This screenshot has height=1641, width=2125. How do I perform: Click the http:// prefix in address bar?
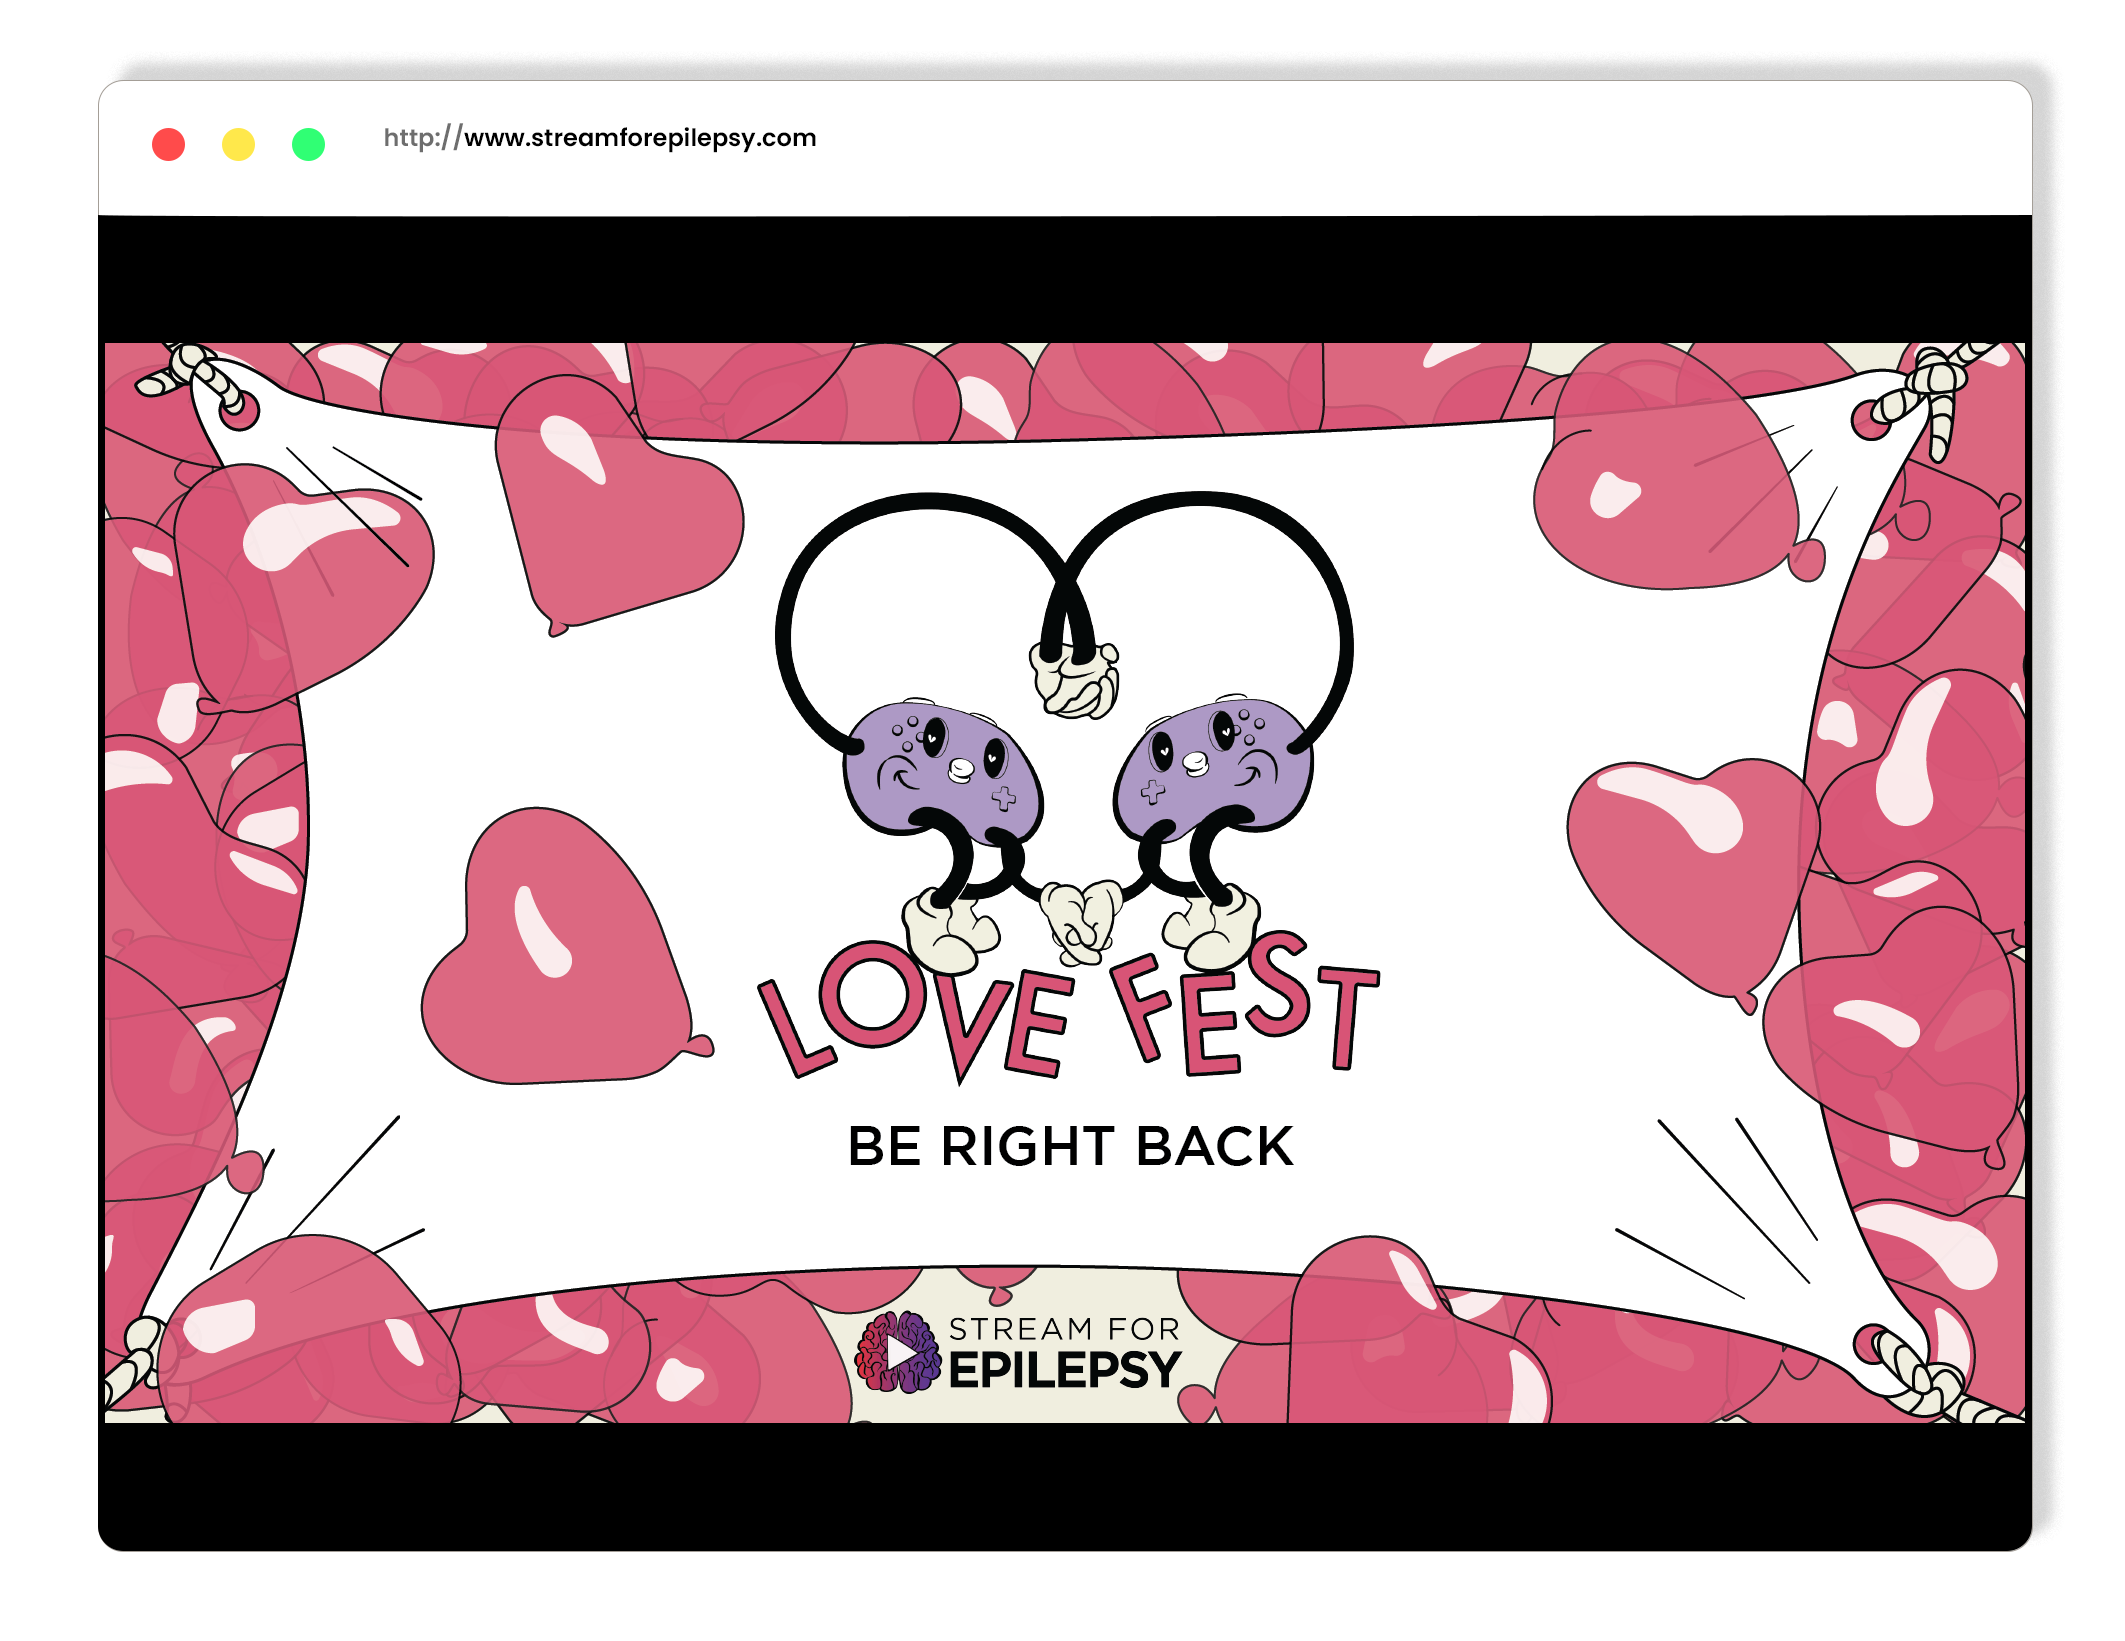[x=422, y=138]
